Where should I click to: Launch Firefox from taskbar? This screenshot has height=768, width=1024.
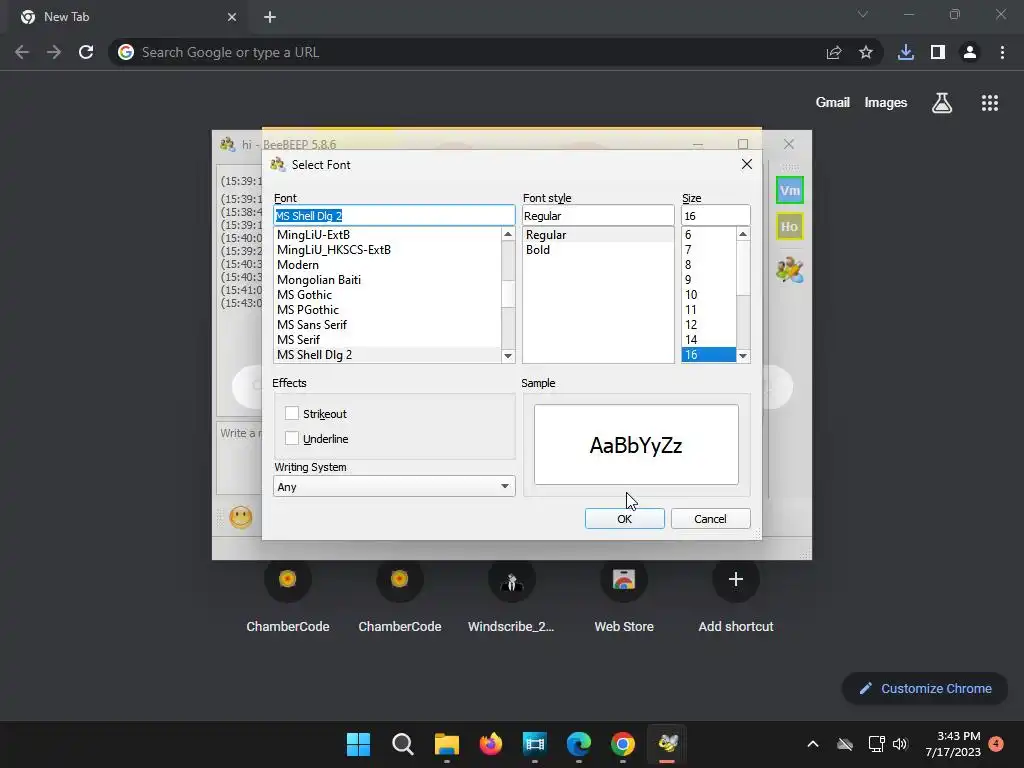coord(490,744)
